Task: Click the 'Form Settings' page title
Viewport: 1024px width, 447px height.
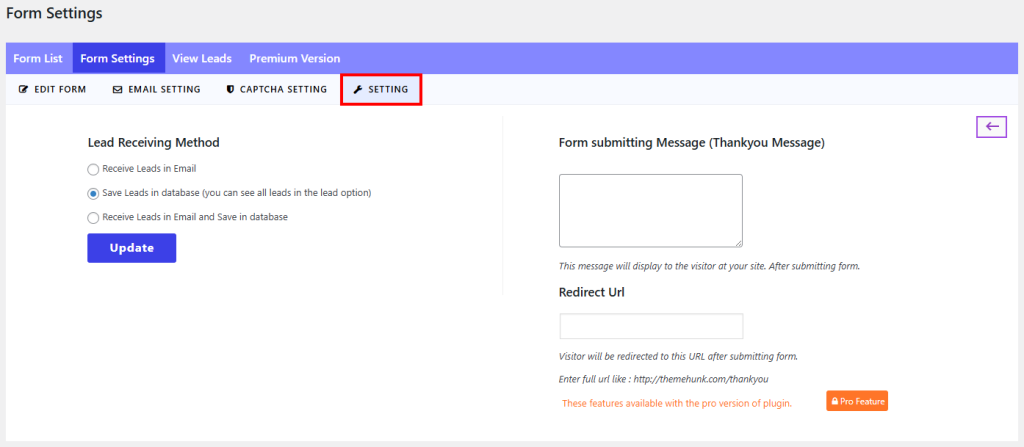Action: click(54, 13)
